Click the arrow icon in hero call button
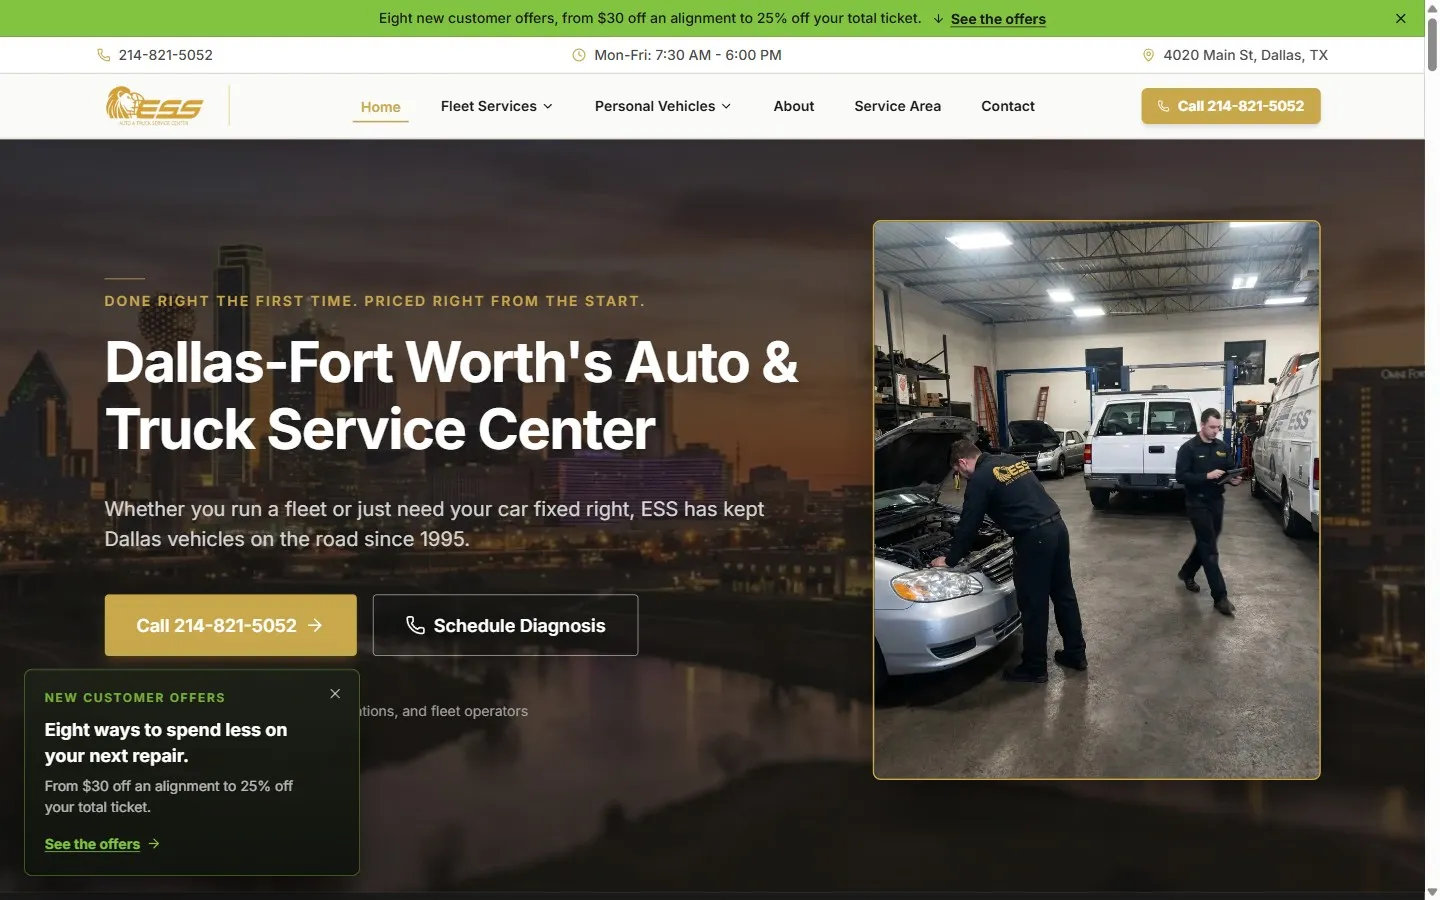Image resolution: width=1440 pixels, height=900 pixels. point(315,625)
